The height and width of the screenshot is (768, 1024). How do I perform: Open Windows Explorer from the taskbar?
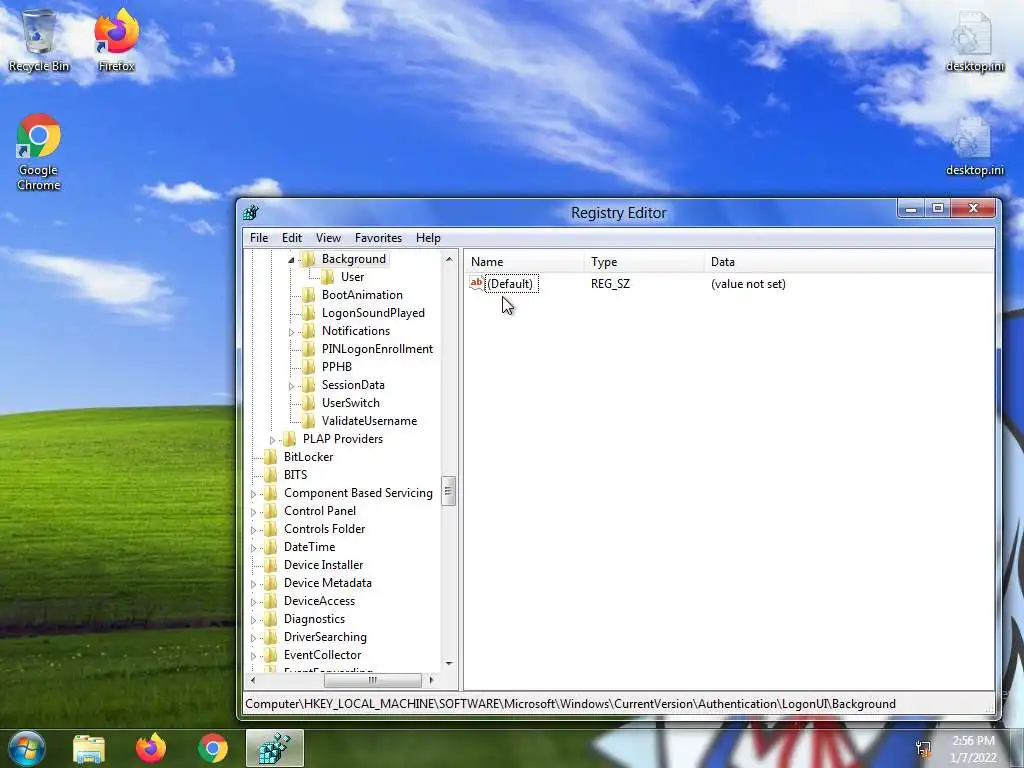tap(89, 749)
